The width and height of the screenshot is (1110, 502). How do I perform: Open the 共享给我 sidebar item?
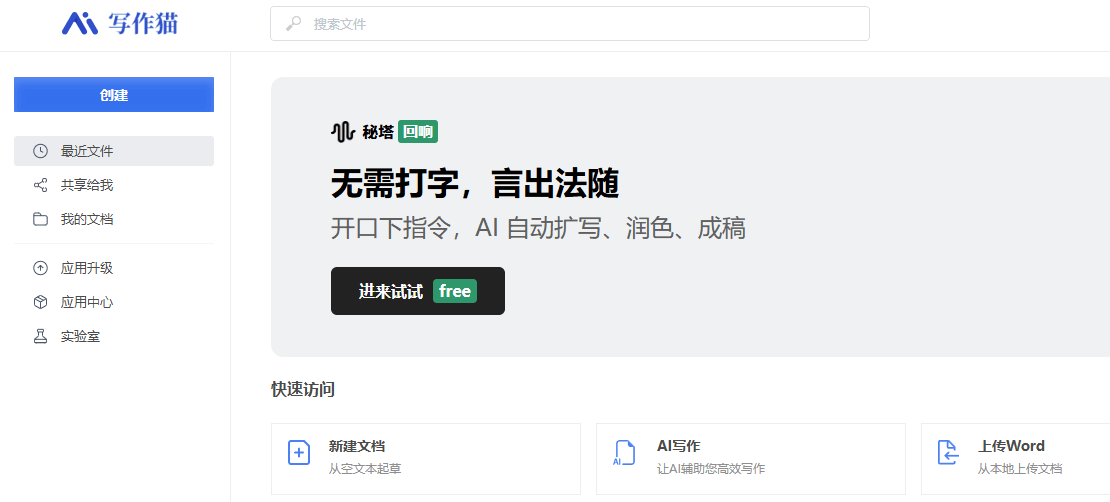tap(114, 186)
